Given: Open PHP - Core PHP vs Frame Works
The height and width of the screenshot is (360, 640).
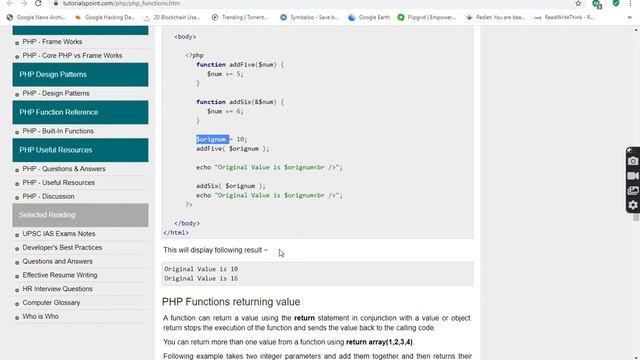Looking at the screenshot, I should [72, 56].
